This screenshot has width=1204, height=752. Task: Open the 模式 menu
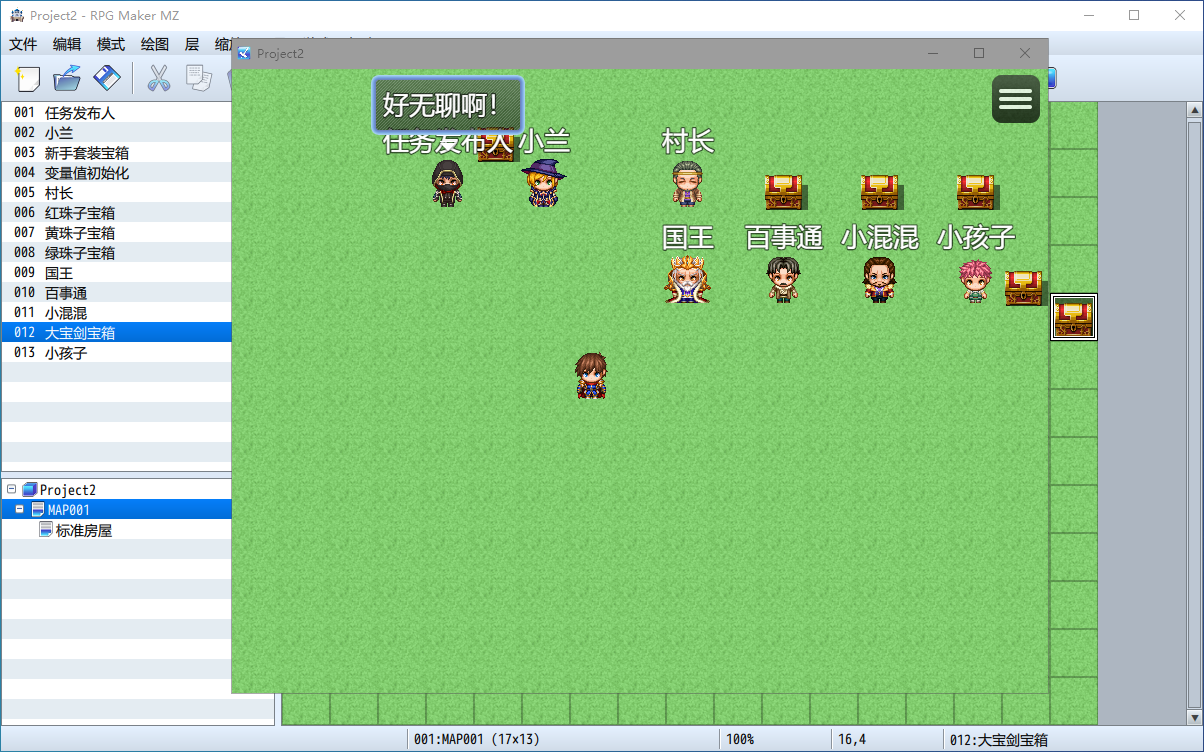point(111,44)
